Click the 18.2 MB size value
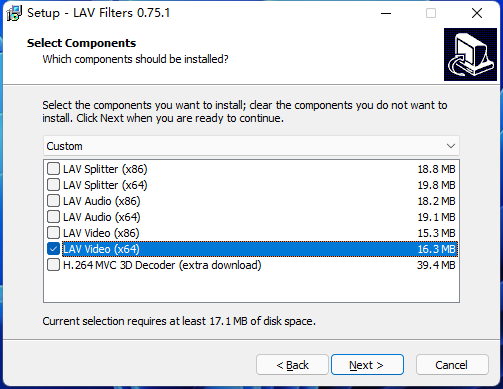Screen dimensions: 503x389 (436, 201)
